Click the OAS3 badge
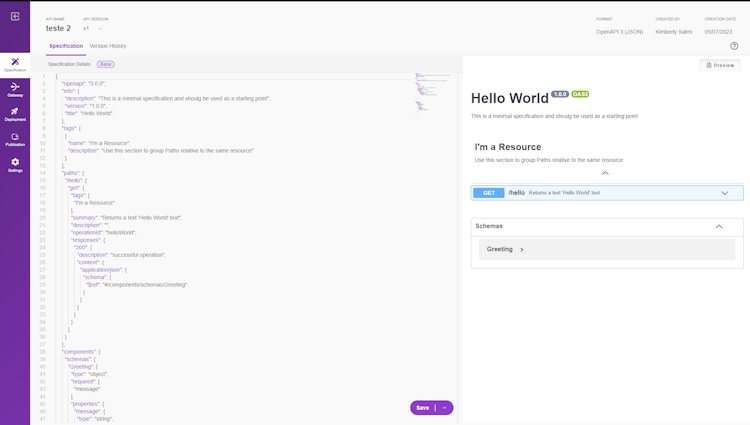Image resolution: width=750 pixels, height=425 pixels. pos(580,94)
